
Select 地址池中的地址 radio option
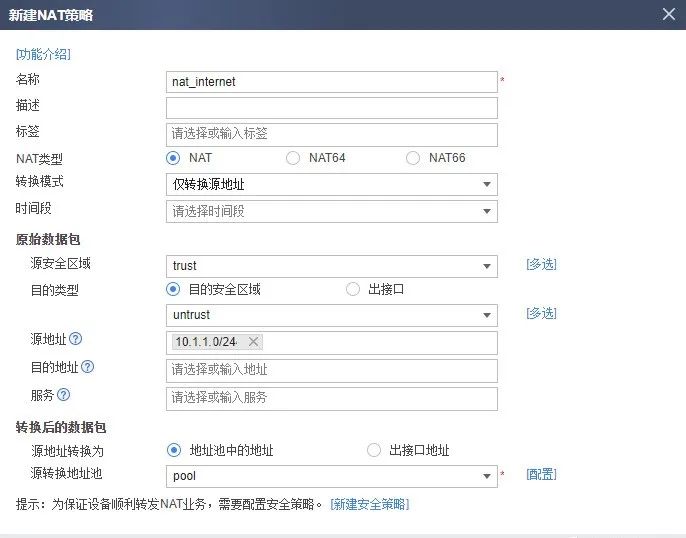(x=174, y=450)
